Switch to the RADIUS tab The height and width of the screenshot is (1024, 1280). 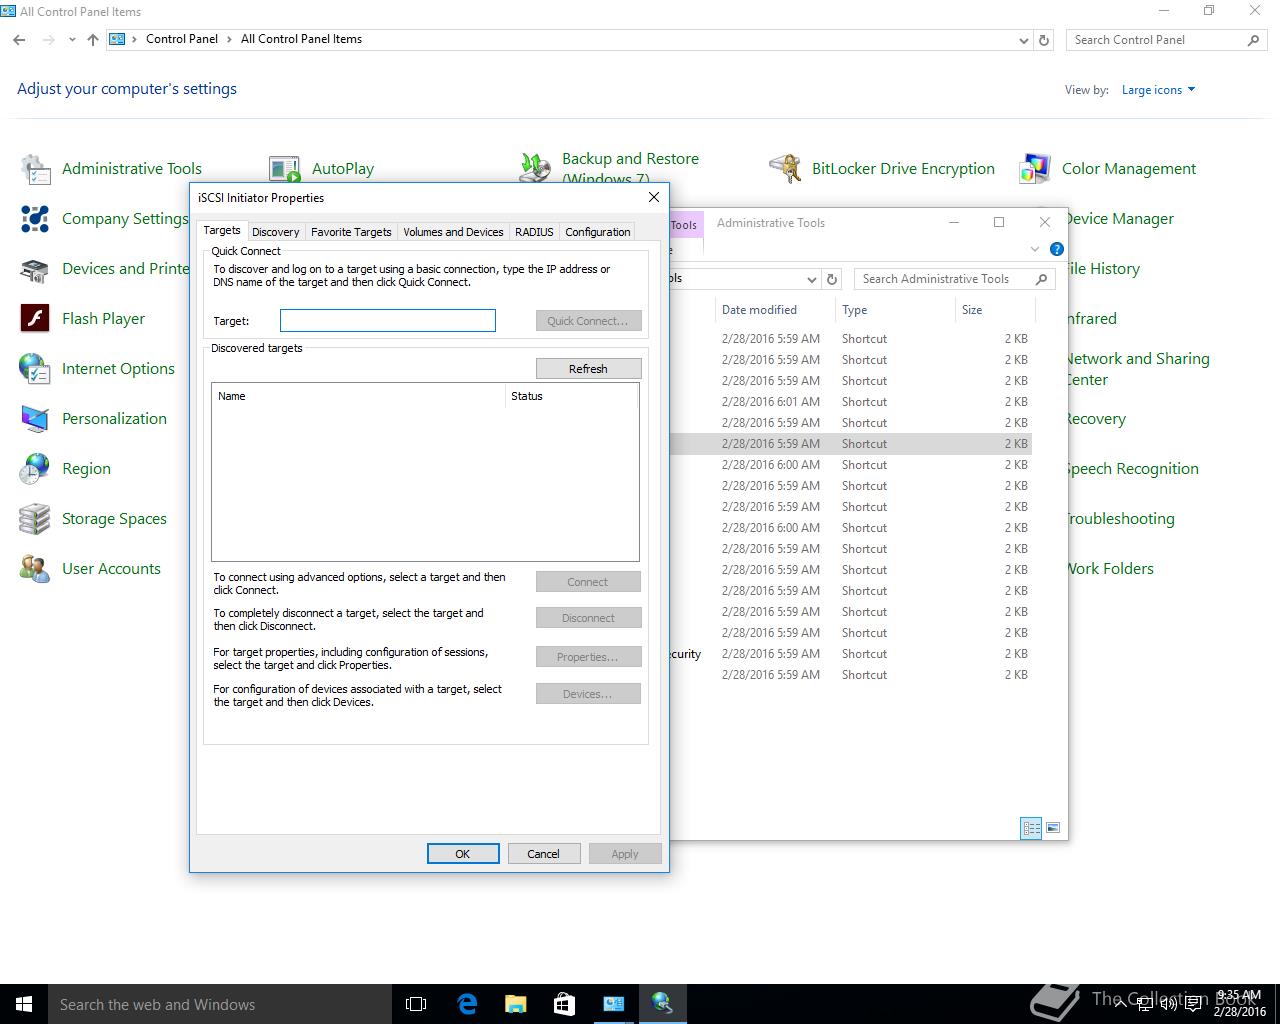[534, 232]
